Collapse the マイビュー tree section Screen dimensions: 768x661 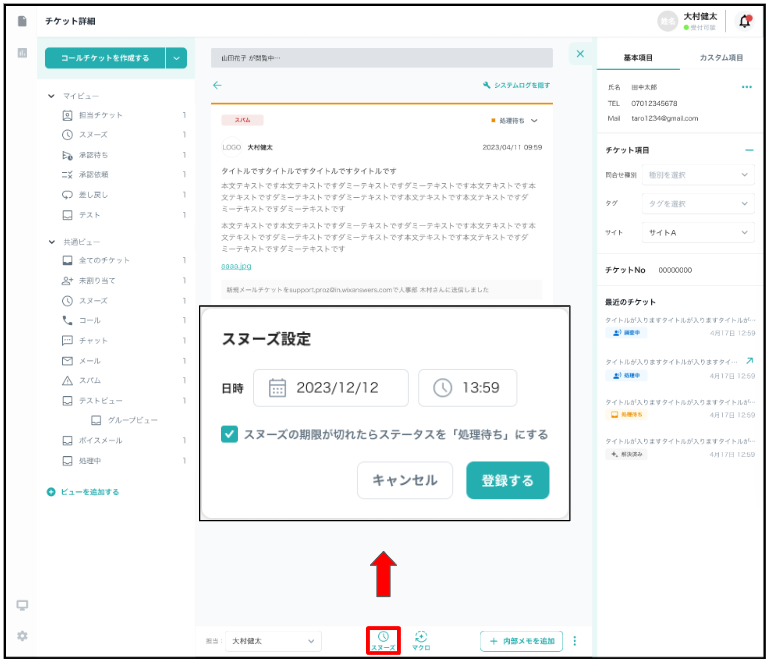pos(52,96)
